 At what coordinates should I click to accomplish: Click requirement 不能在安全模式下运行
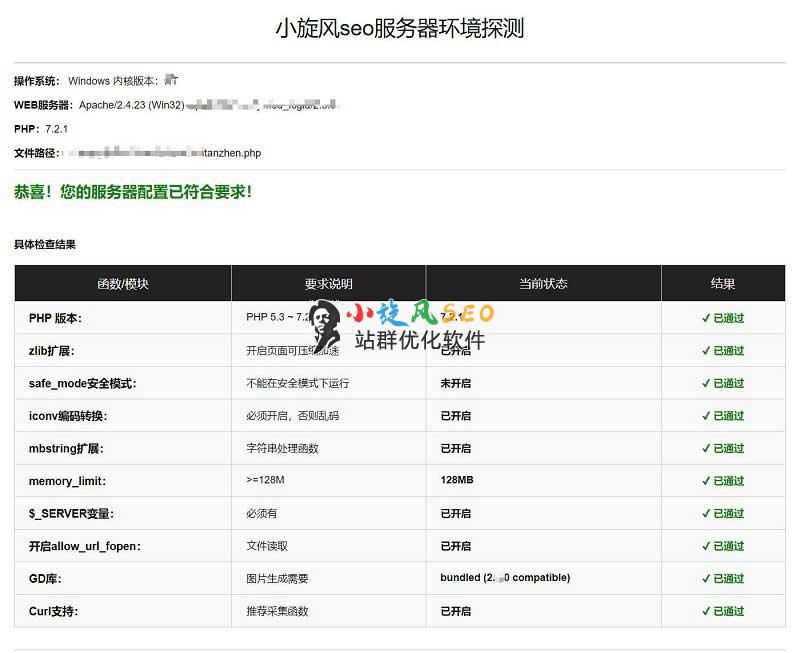click(298, 383)
